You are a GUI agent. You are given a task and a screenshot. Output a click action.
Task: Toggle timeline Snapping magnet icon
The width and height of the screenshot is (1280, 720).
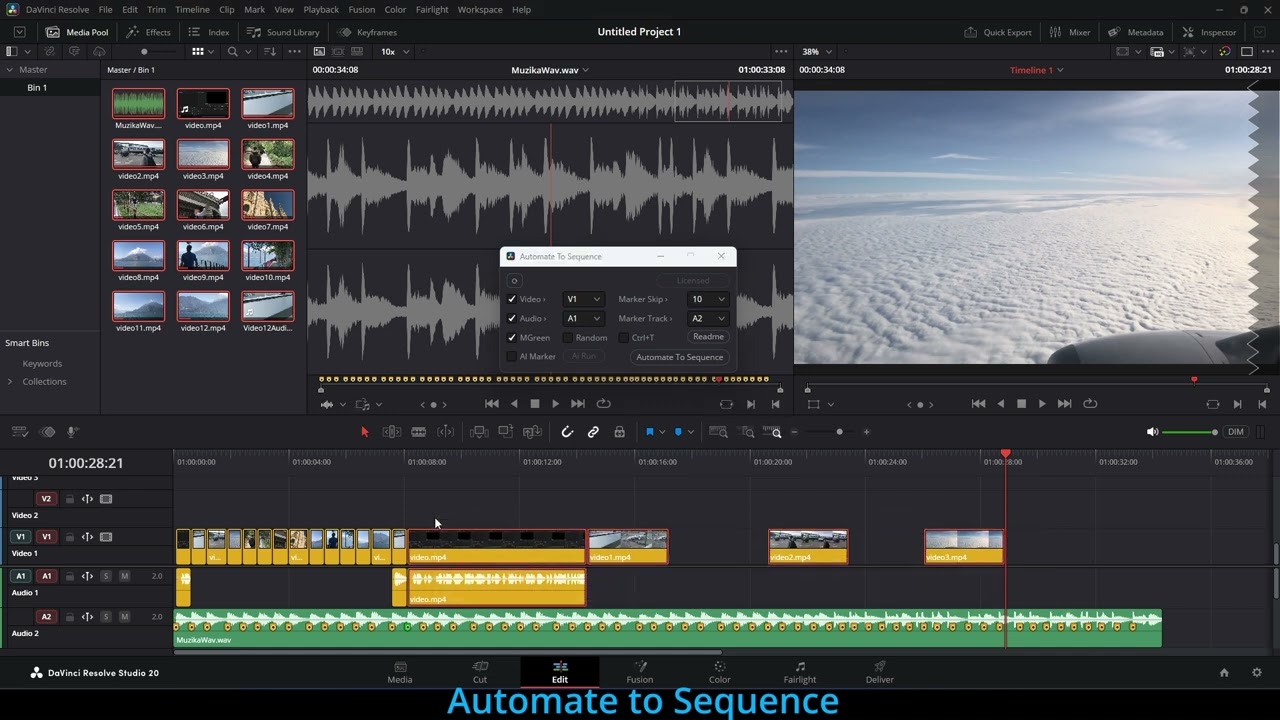pyautogui.click(x=567, y=432)
